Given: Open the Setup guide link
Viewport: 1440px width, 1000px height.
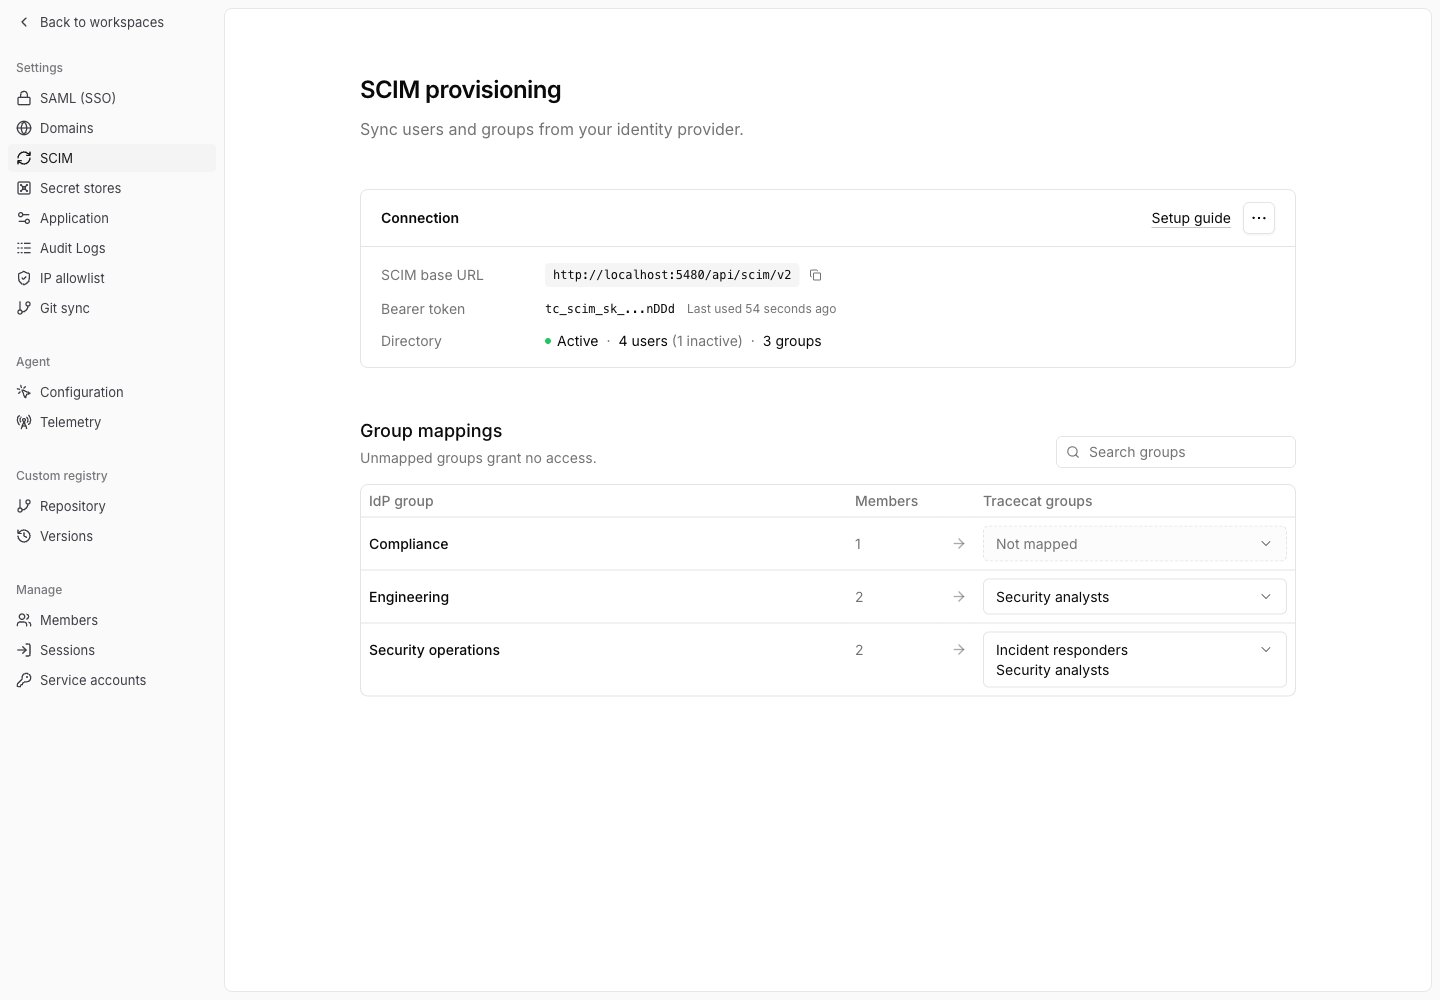Looking at the screenshot, I should tap(1191, 218).
